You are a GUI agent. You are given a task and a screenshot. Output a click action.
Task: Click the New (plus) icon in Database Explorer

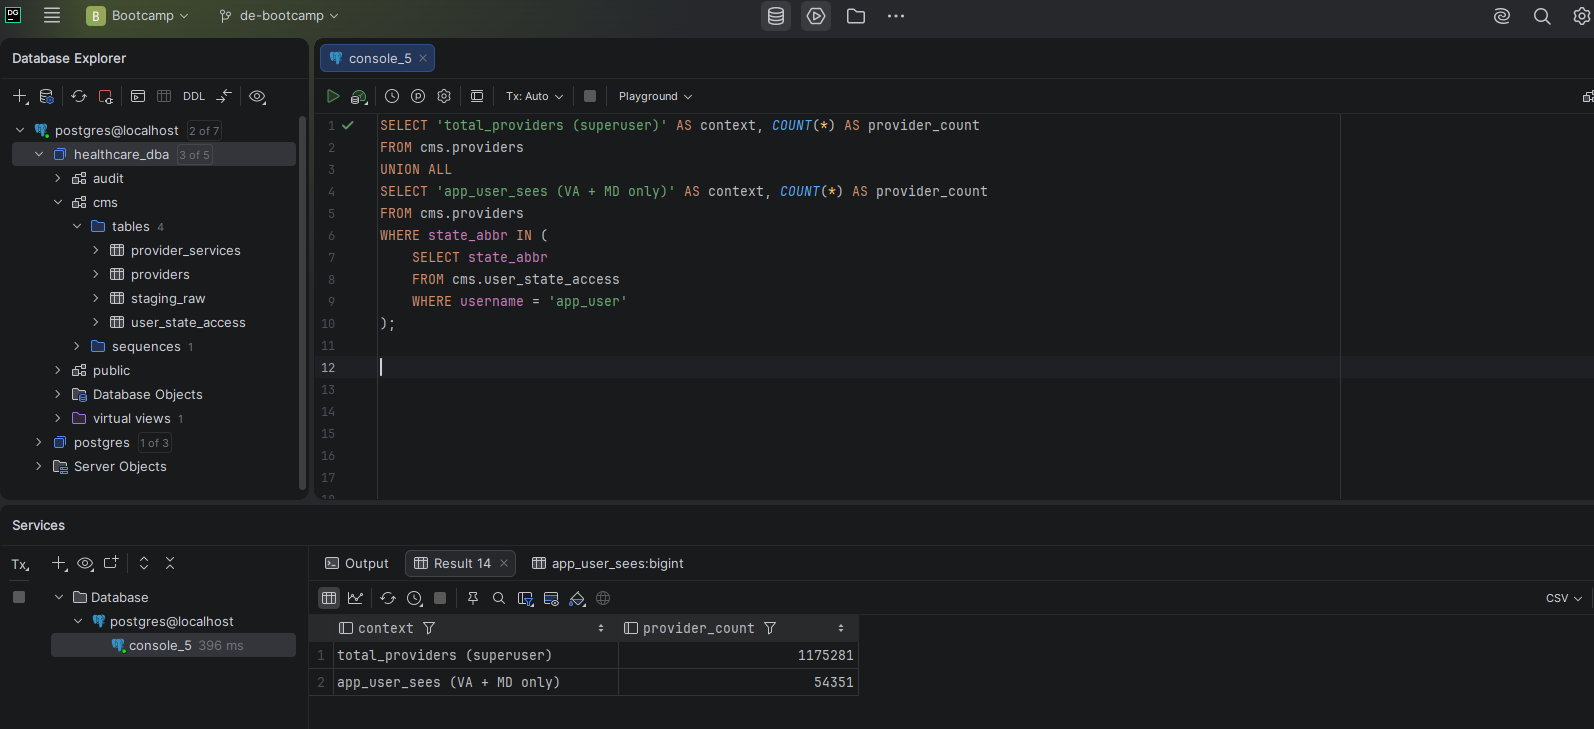pyautogui.click(x=20, y=96)
